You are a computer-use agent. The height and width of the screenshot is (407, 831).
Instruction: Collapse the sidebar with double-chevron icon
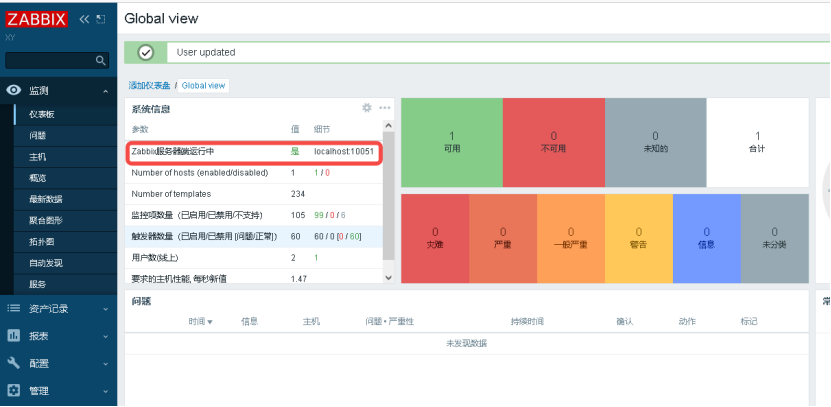84,19
